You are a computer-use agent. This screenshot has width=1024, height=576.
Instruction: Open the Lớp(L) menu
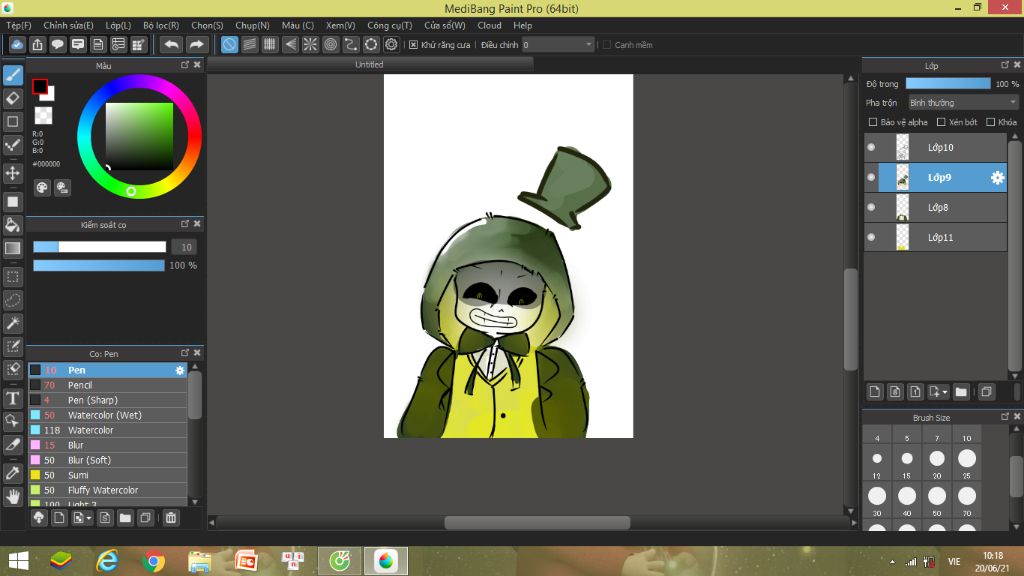[118, 25]
